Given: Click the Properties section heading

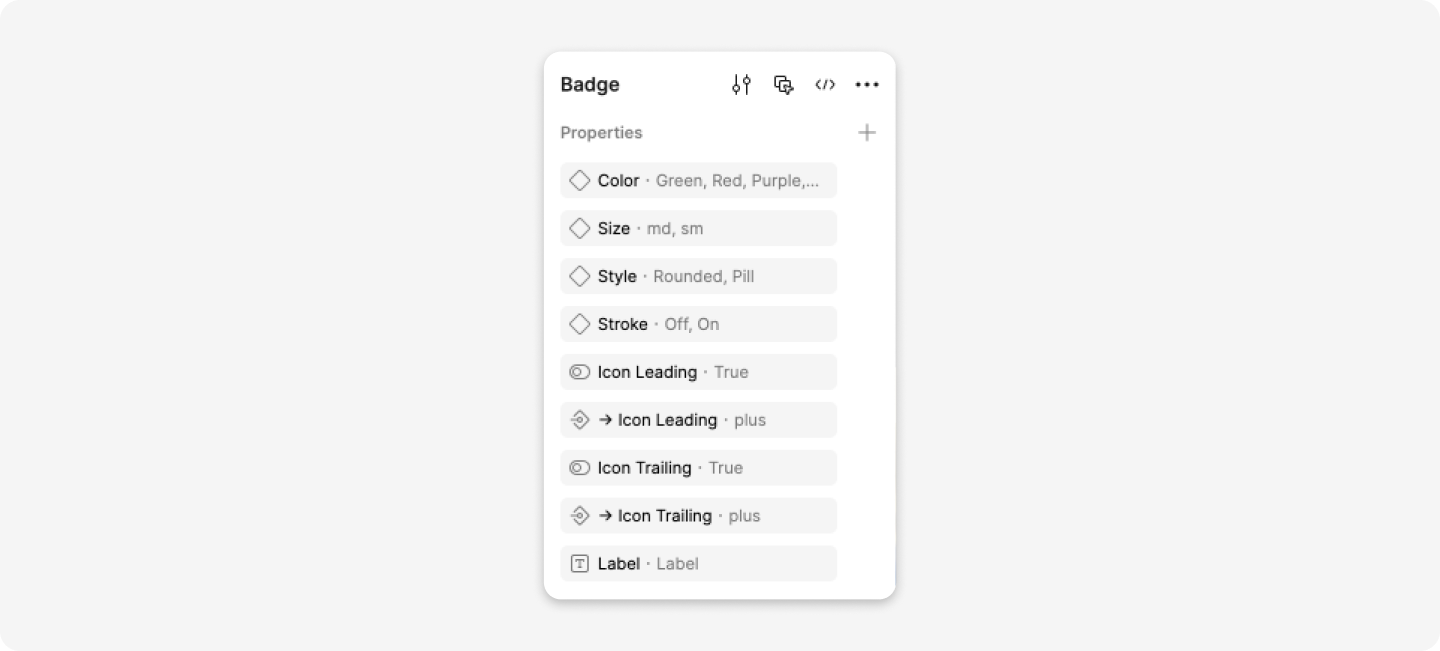Looking at the screenshot, I should point(601,132).
